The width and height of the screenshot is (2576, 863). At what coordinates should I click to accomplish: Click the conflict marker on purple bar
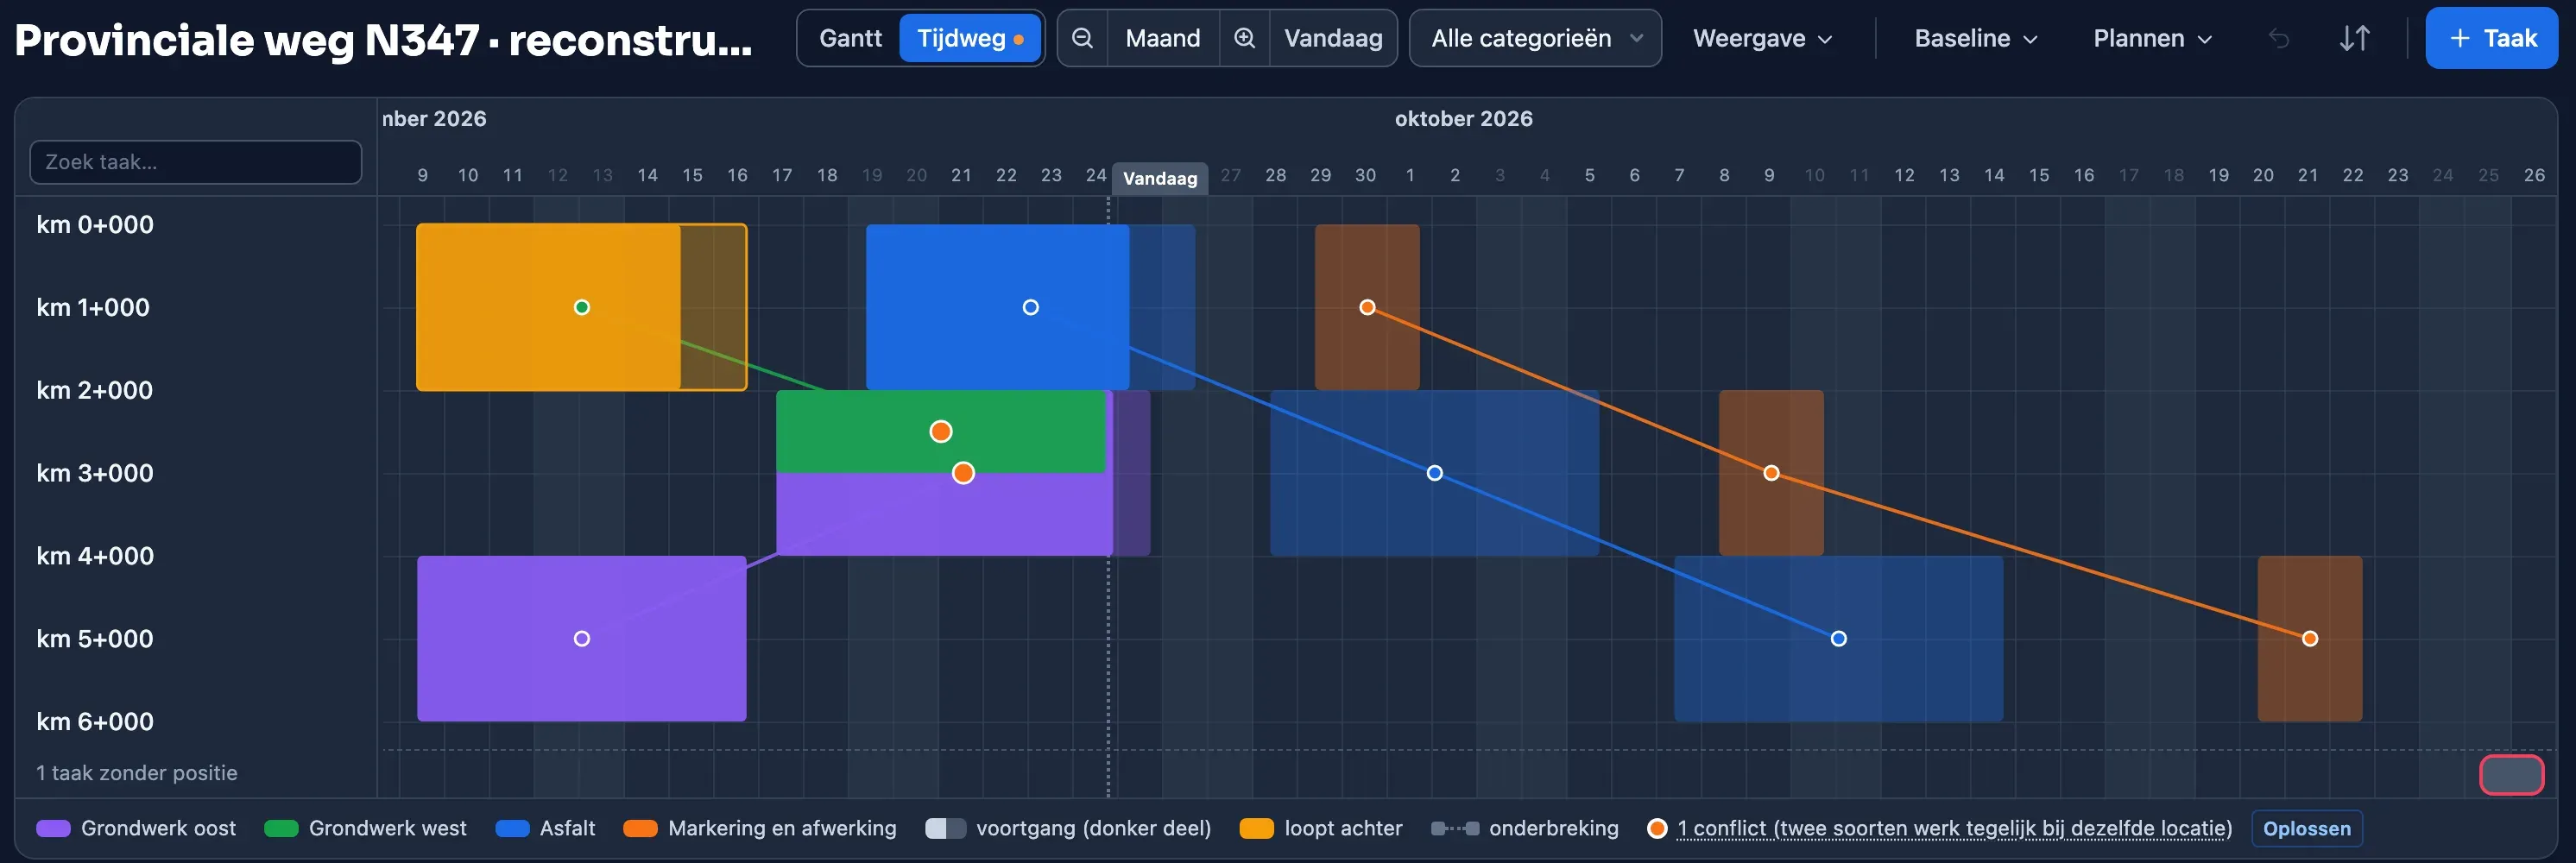pos(963,473)
